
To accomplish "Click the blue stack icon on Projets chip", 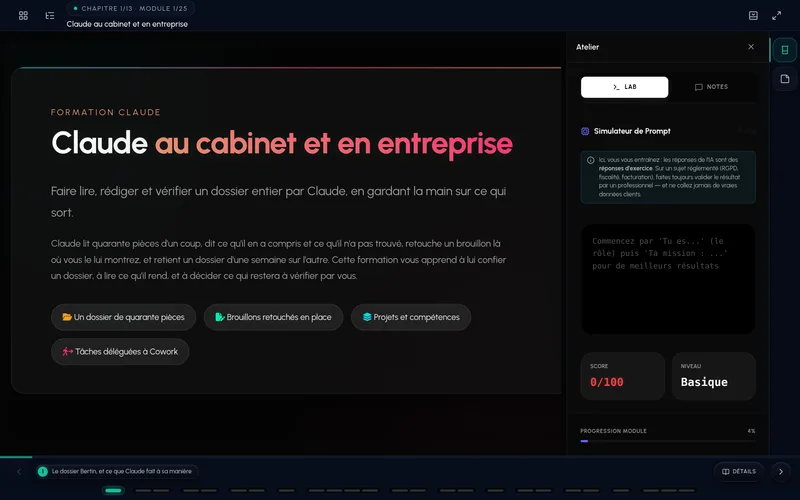I will [x=367, y=317].
